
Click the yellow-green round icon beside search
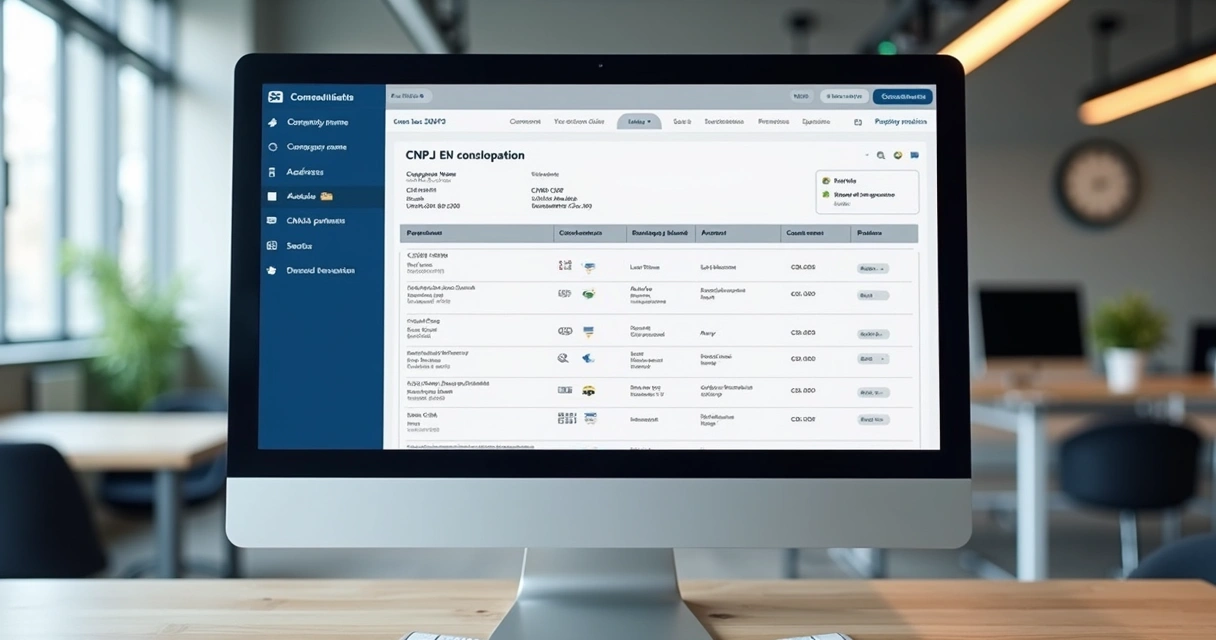pyautogui.click(x=898, y=156)
